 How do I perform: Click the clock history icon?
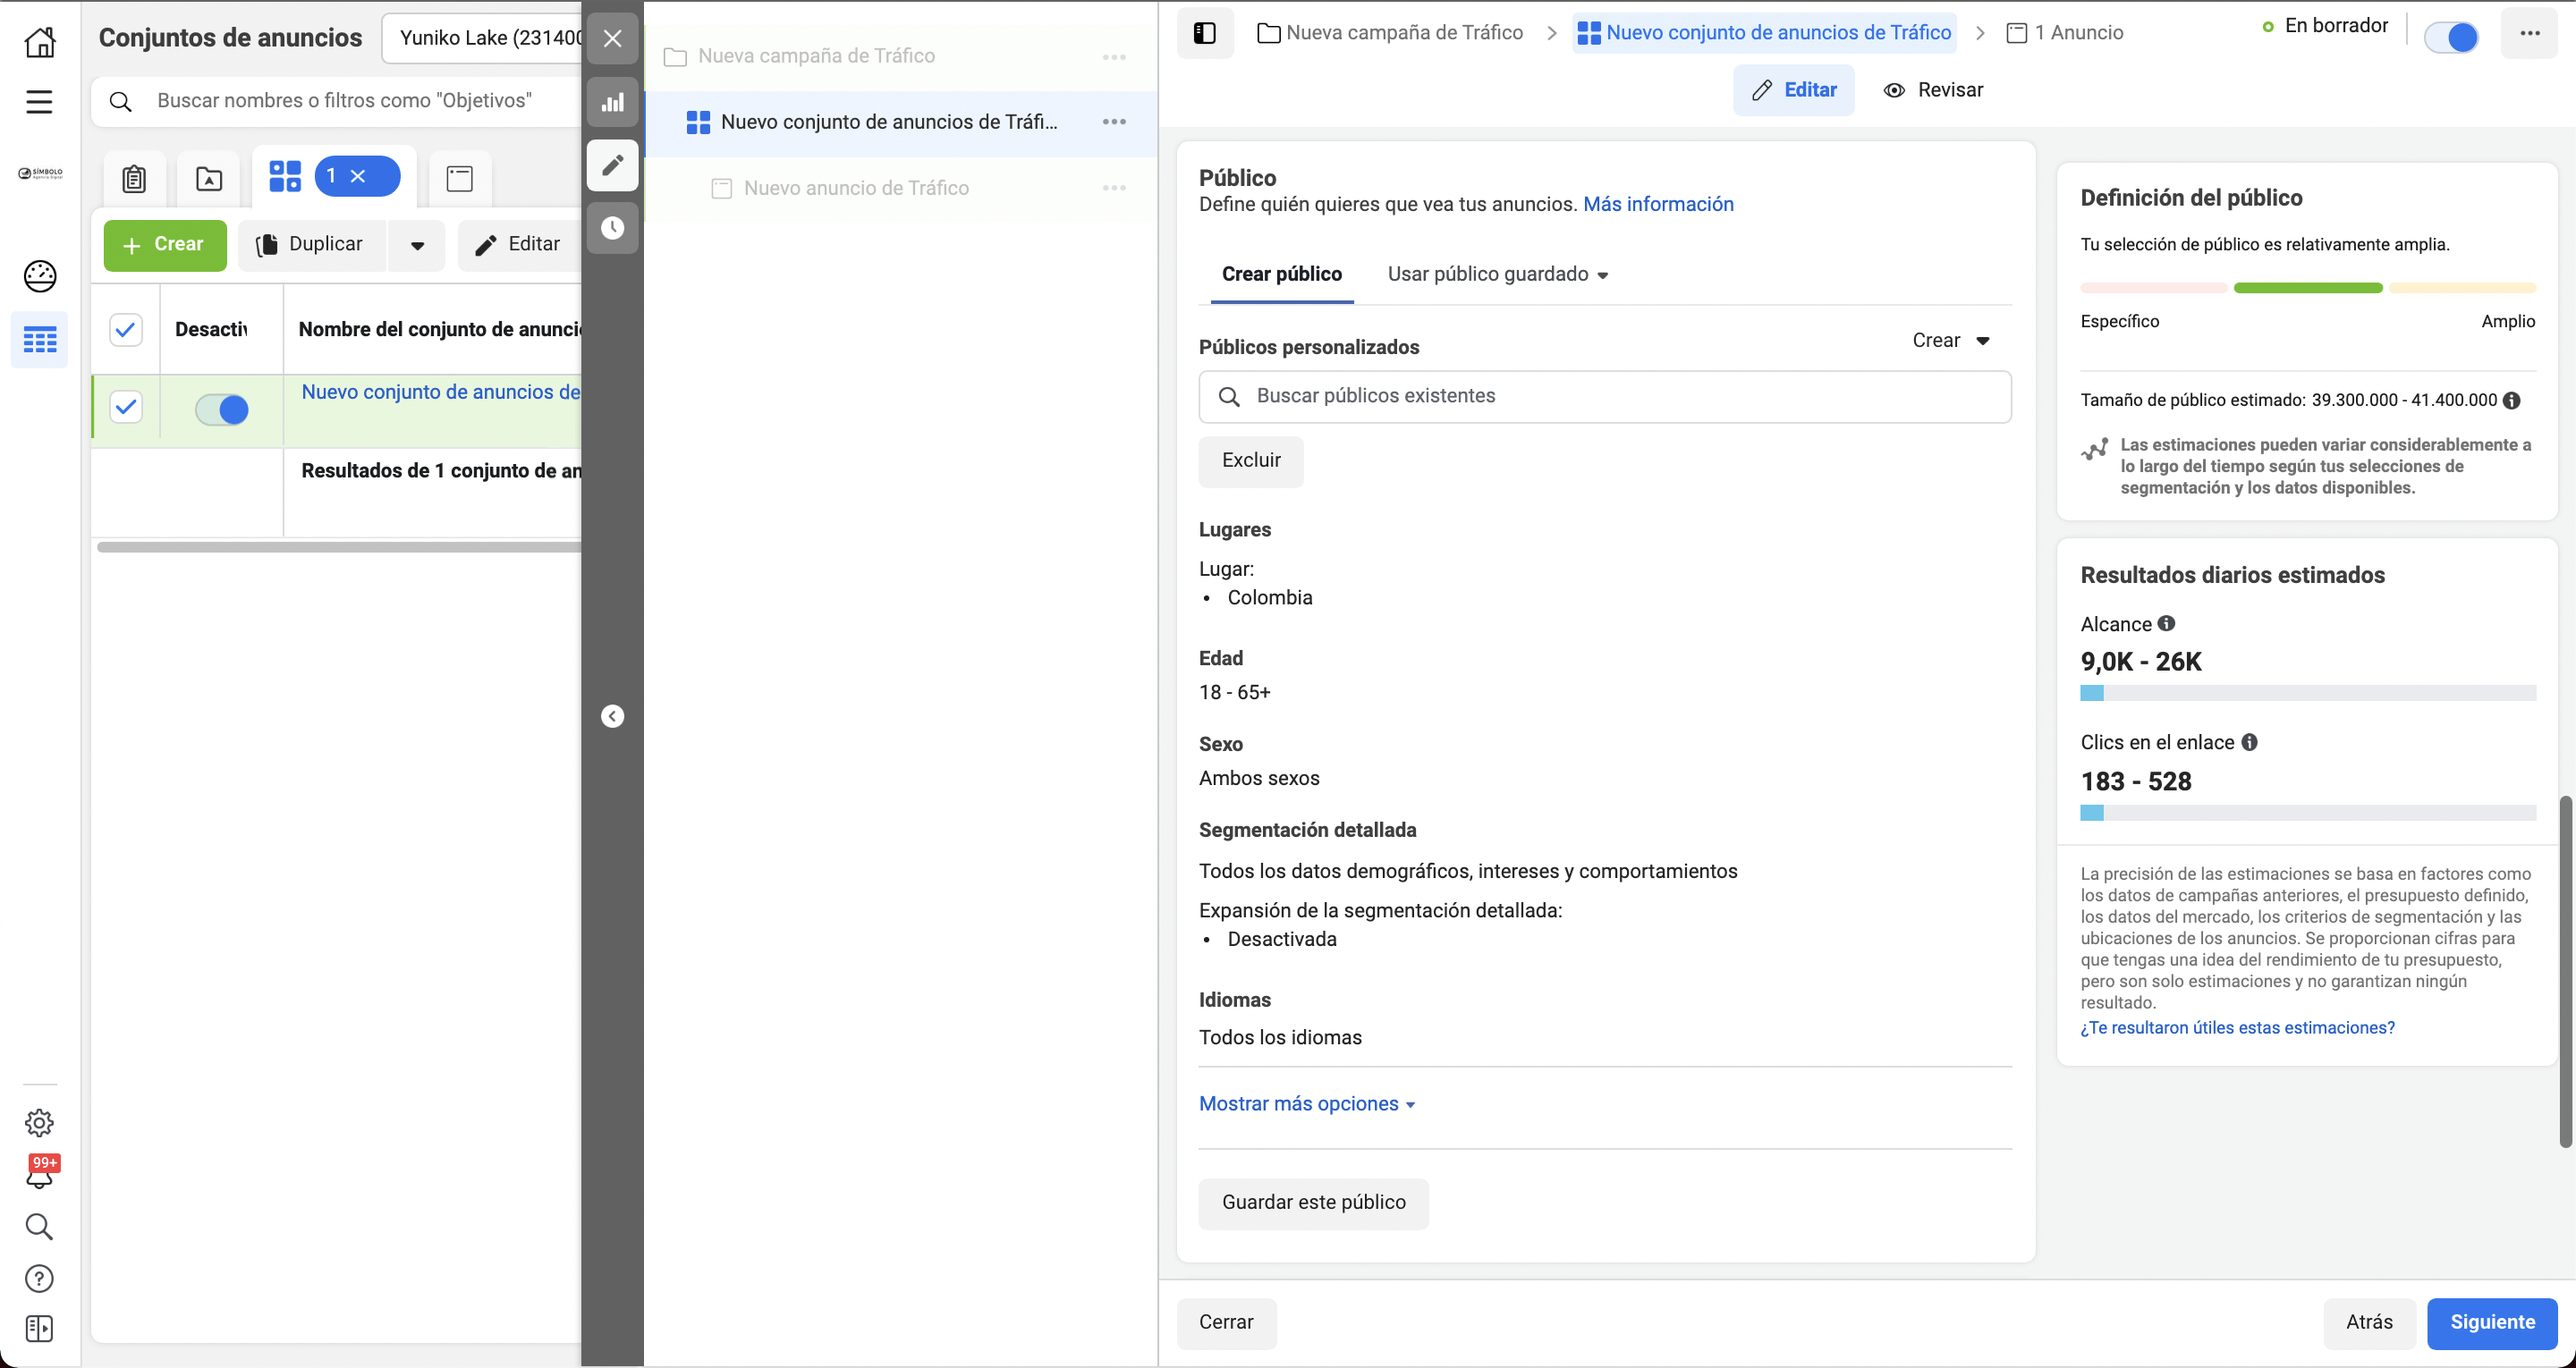(612, 228)
